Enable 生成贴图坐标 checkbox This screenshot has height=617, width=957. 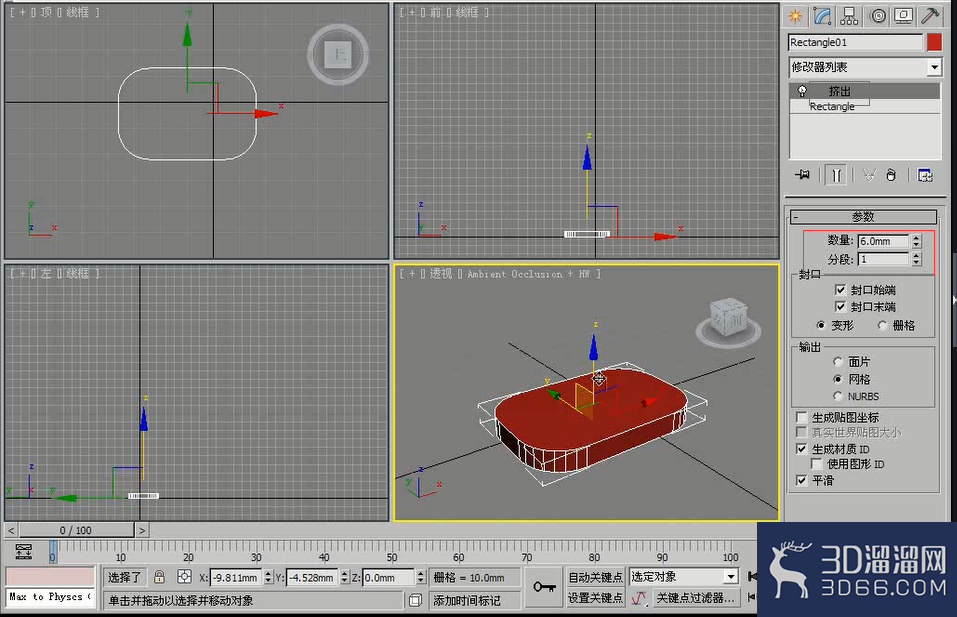pyautogui.click(x=802, y=417)
